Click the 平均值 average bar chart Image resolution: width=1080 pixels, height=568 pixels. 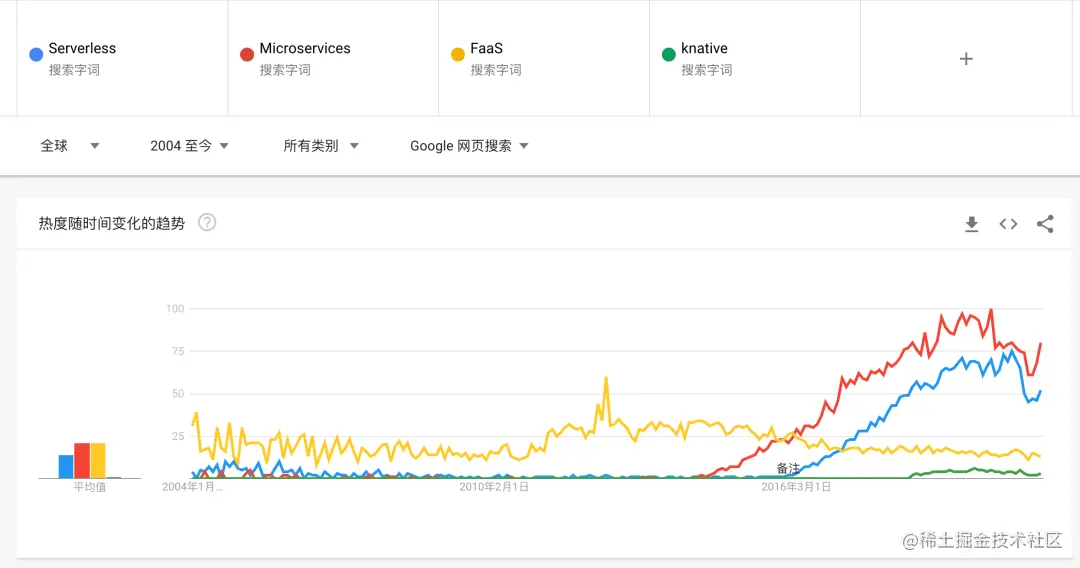[x=90, y=460]
